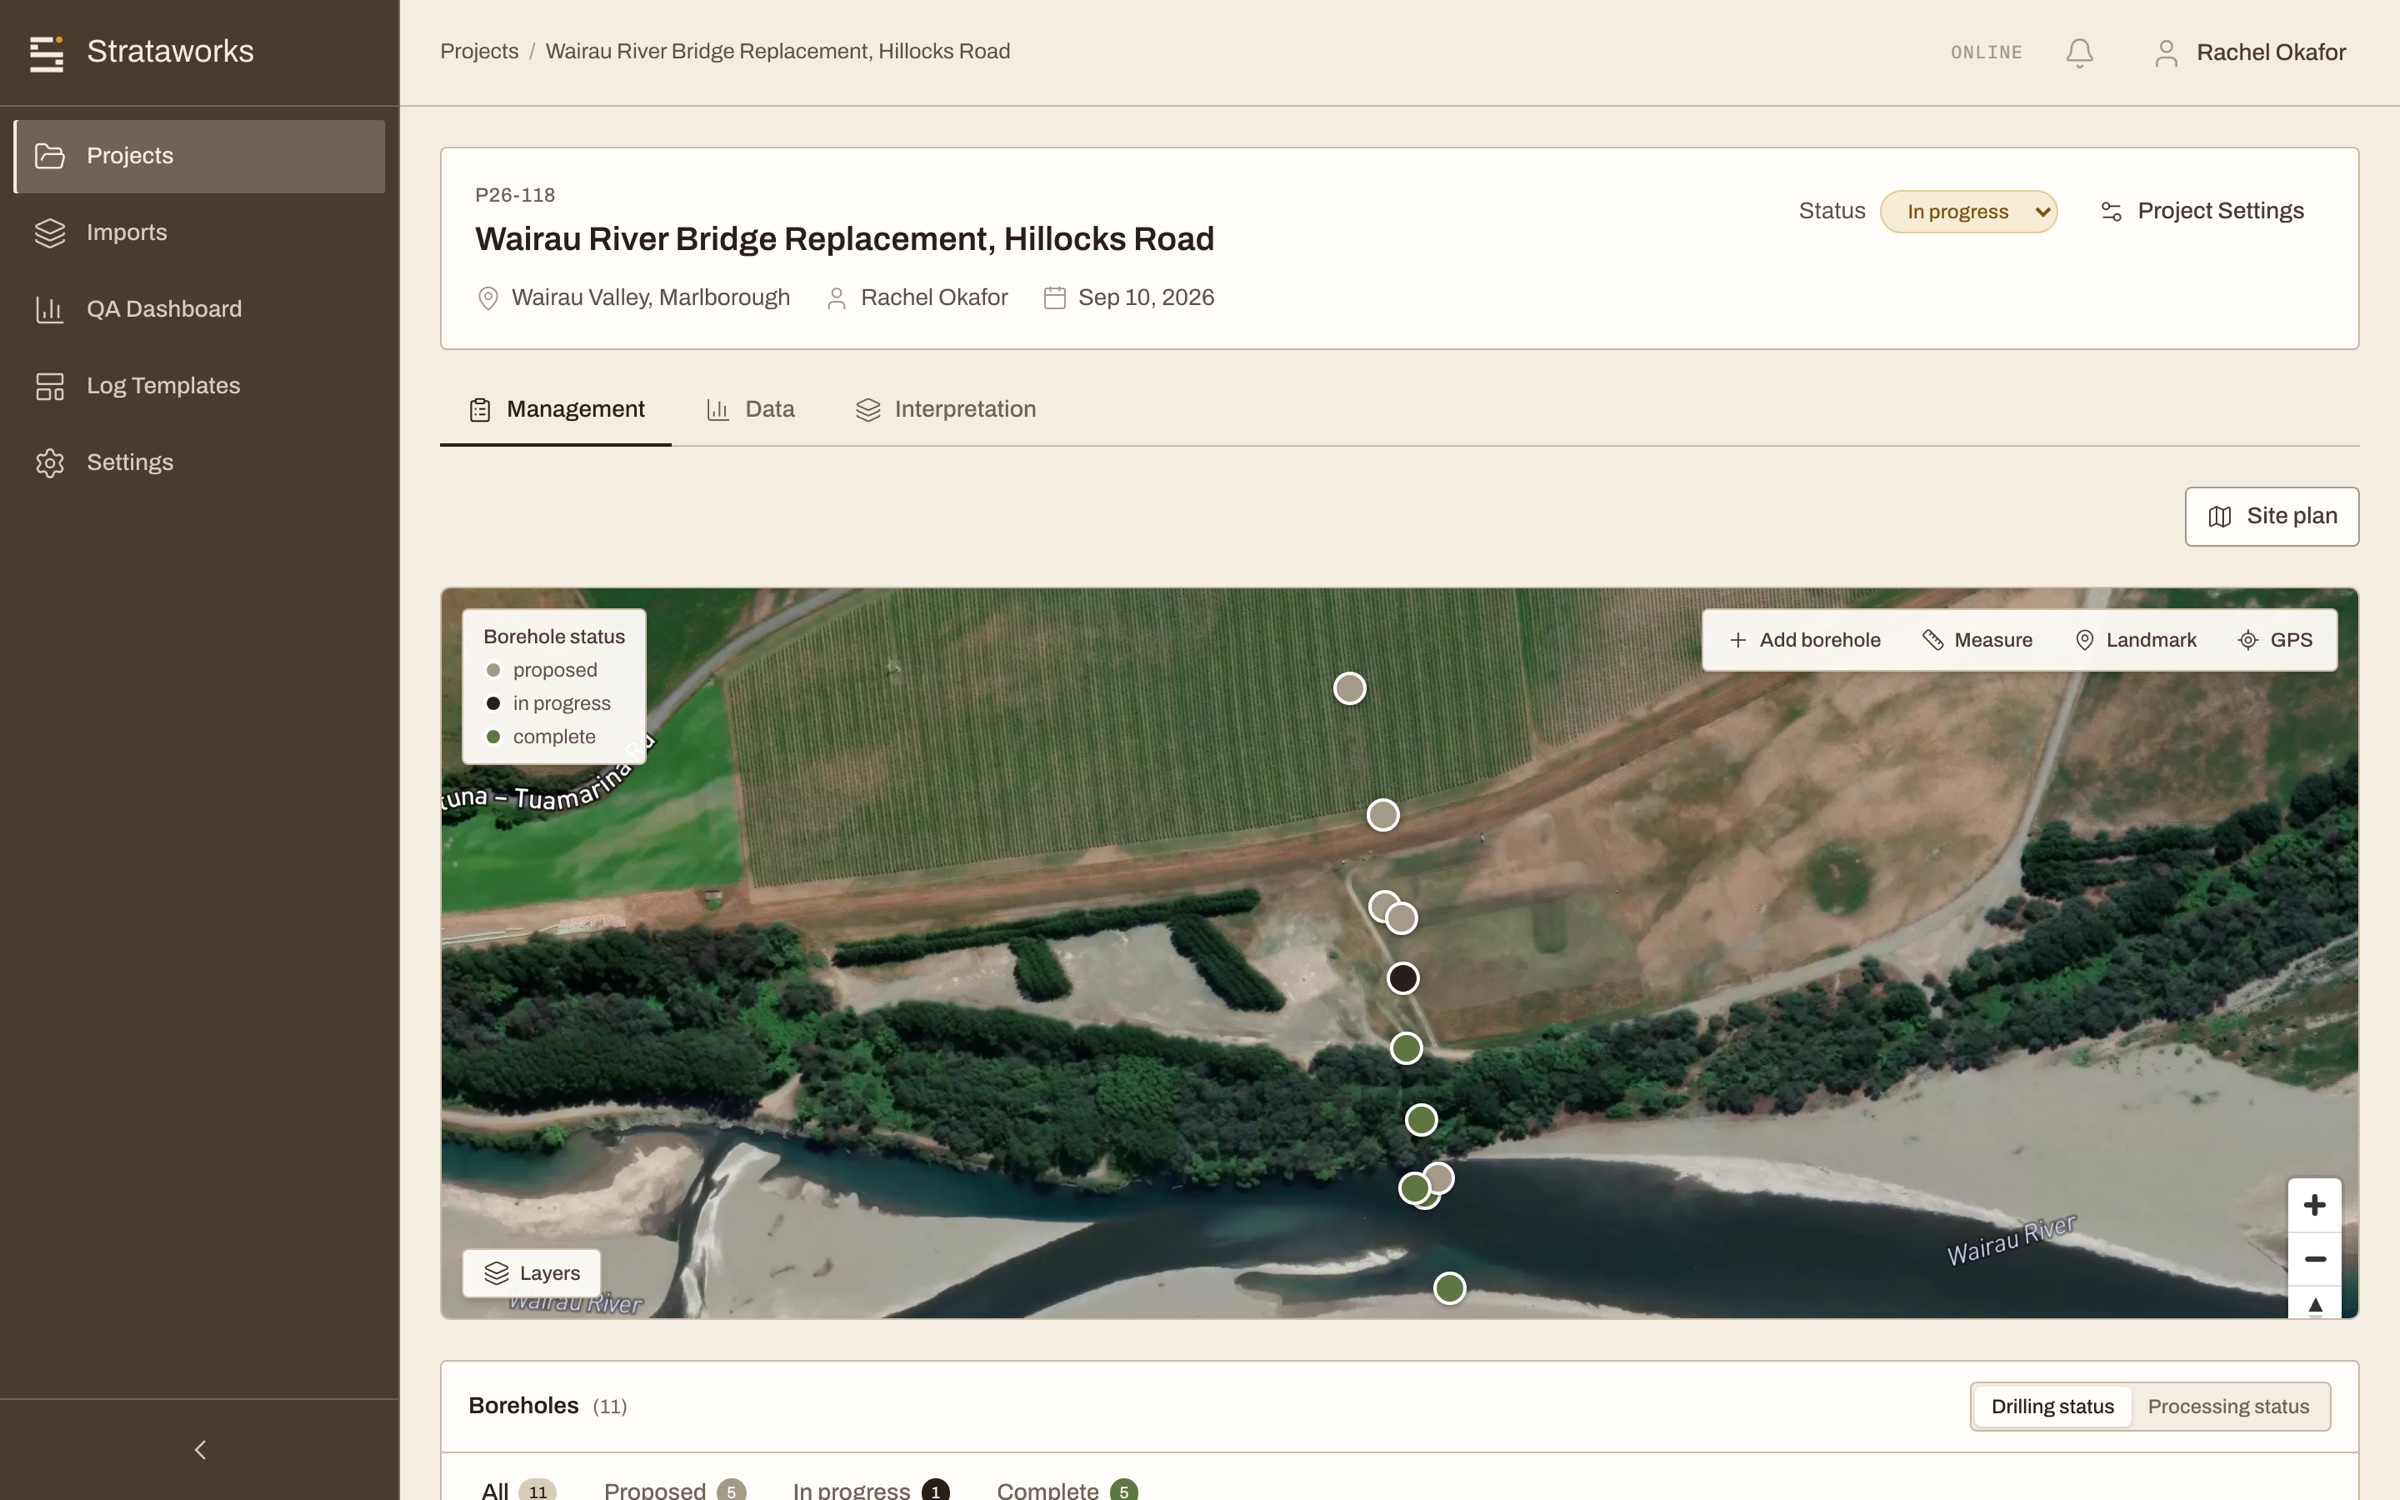Image resolution: width=2400 pixels, height=1500 pixels.
Task: Filter boreholes by In progress
Action: point(870,1490)
